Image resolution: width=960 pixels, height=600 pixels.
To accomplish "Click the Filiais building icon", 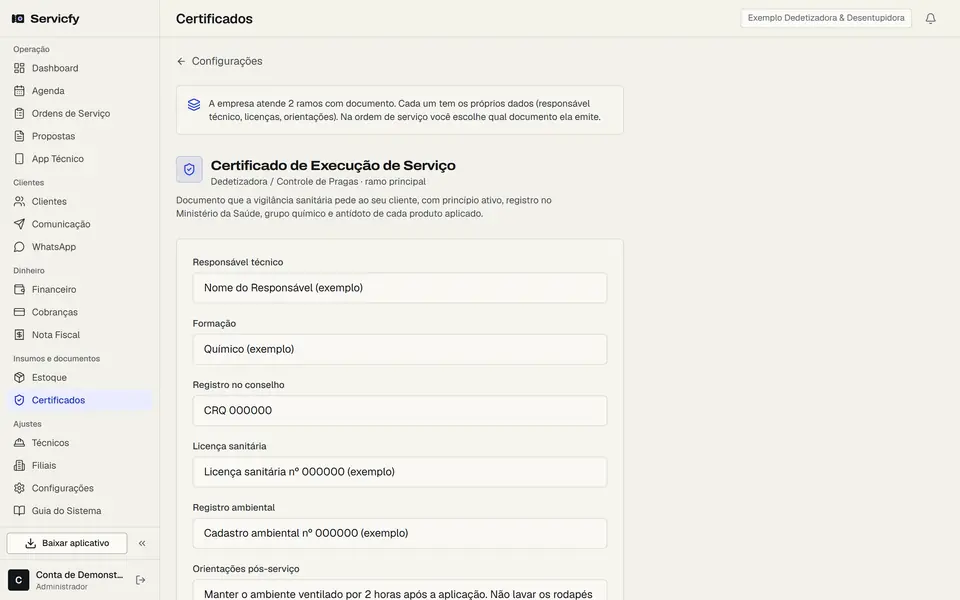I will (19, 465).
